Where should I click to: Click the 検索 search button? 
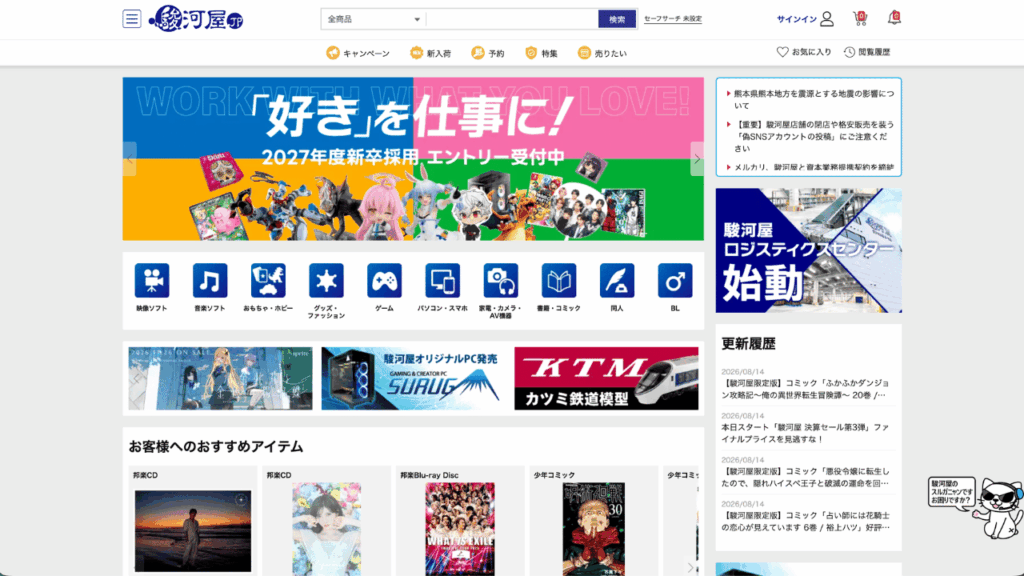(617, 20)
